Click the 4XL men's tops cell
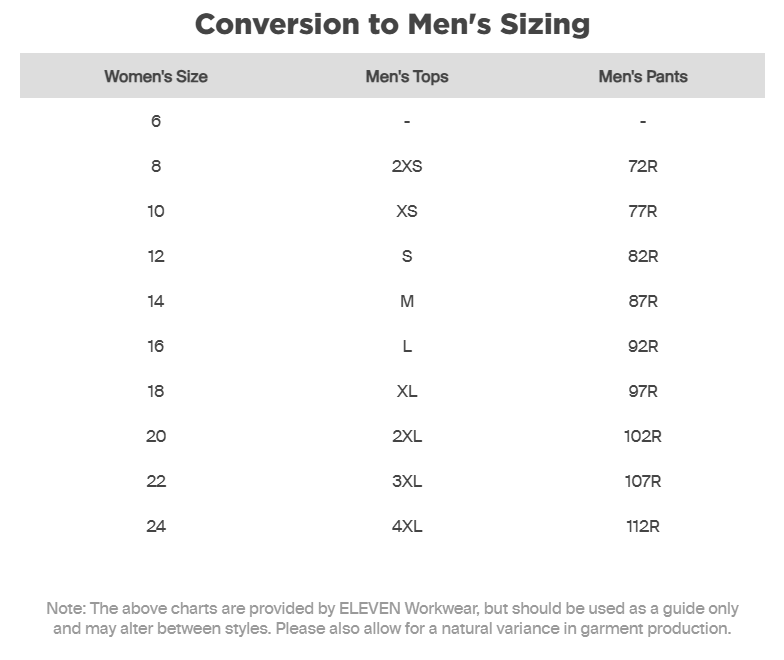784x660 pixels. coord(407,526)
